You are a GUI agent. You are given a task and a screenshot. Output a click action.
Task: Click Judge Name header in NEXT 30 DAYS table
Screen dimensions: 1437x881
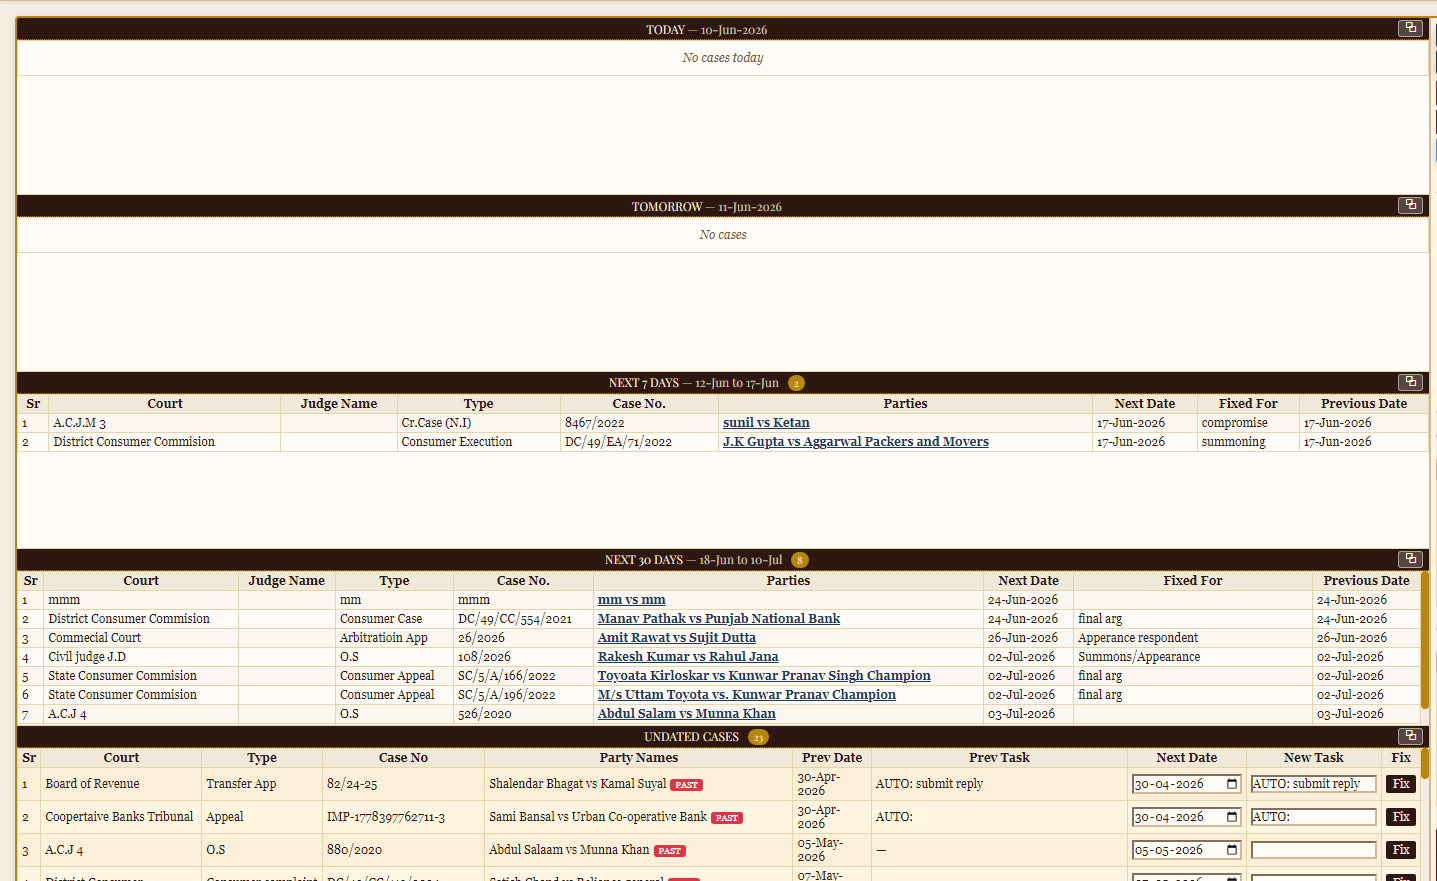click(287, 581)
